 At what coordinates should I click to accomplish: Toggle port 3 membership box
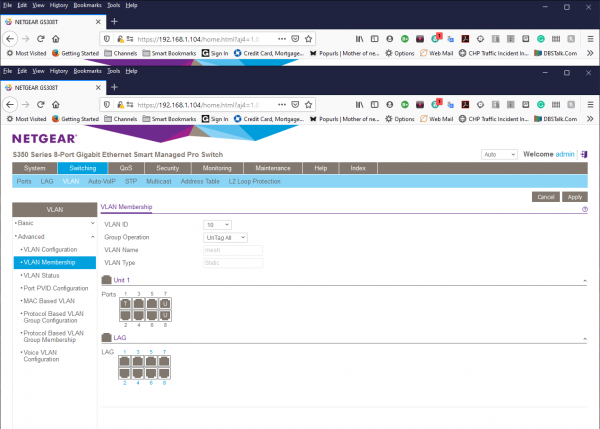click(x=139, y=304)
